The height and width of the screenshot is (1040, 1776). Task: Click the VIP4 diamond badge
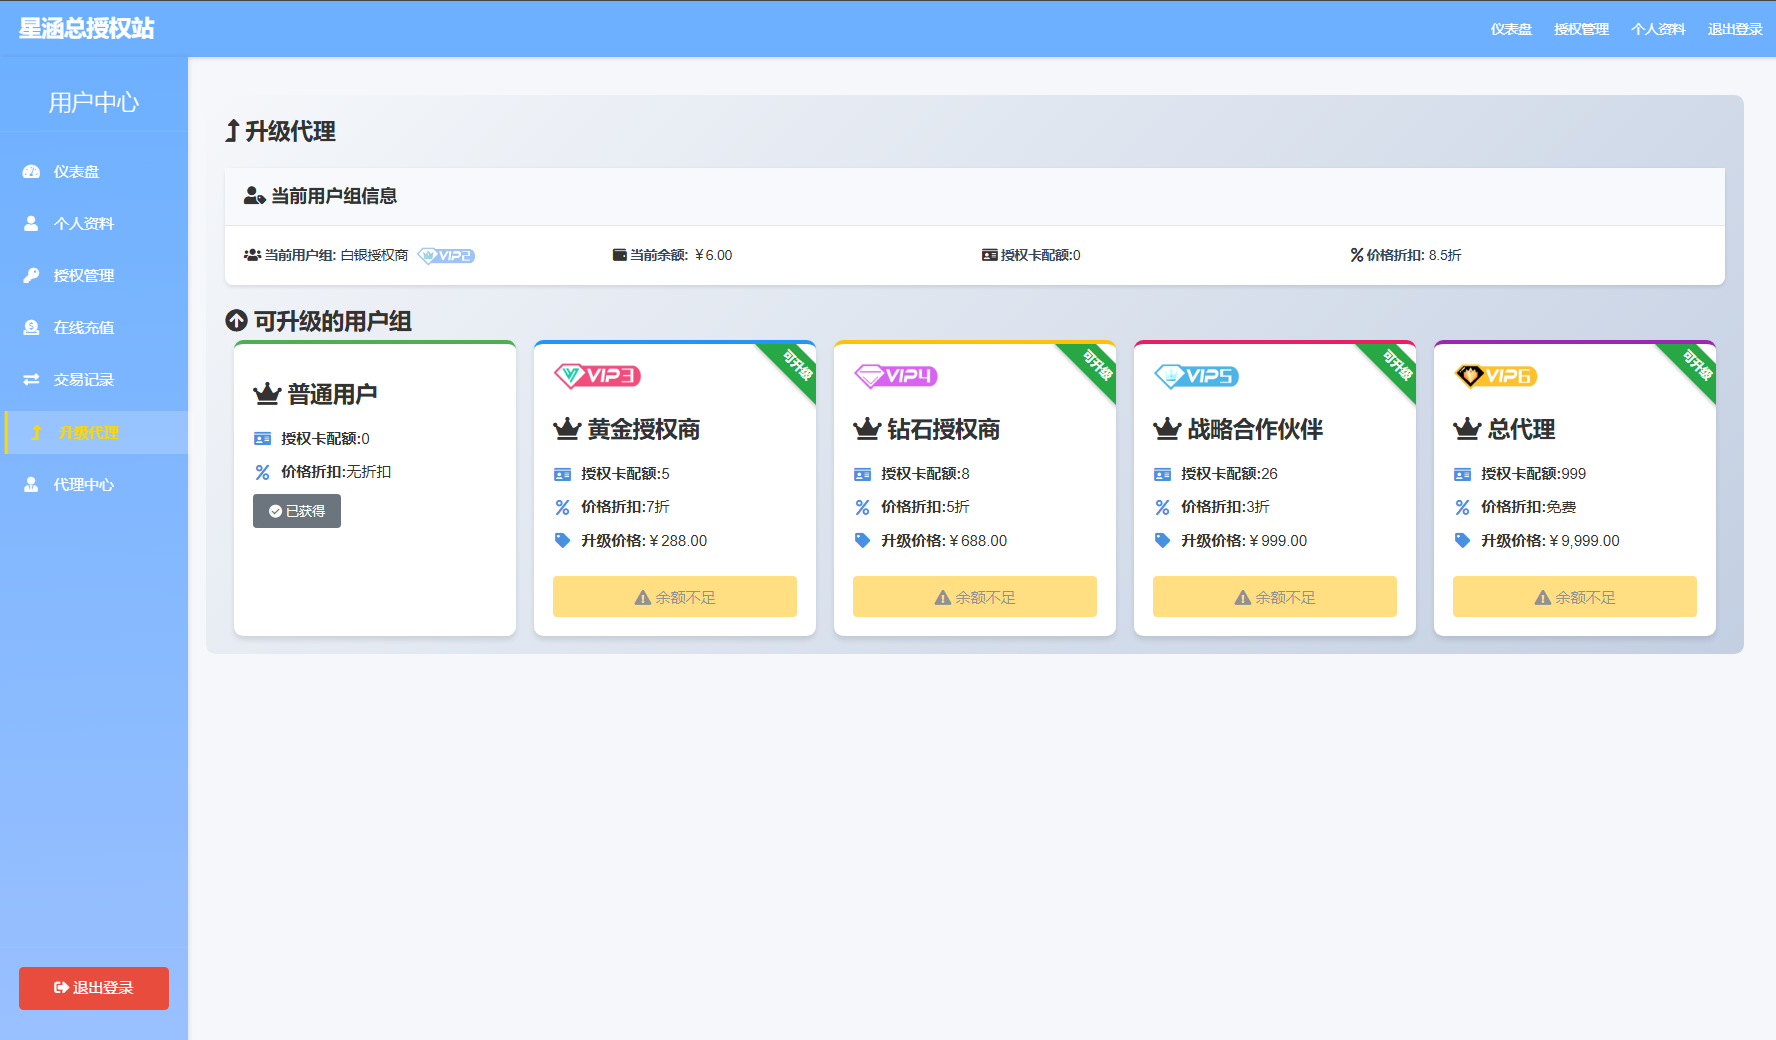(896, 376)
